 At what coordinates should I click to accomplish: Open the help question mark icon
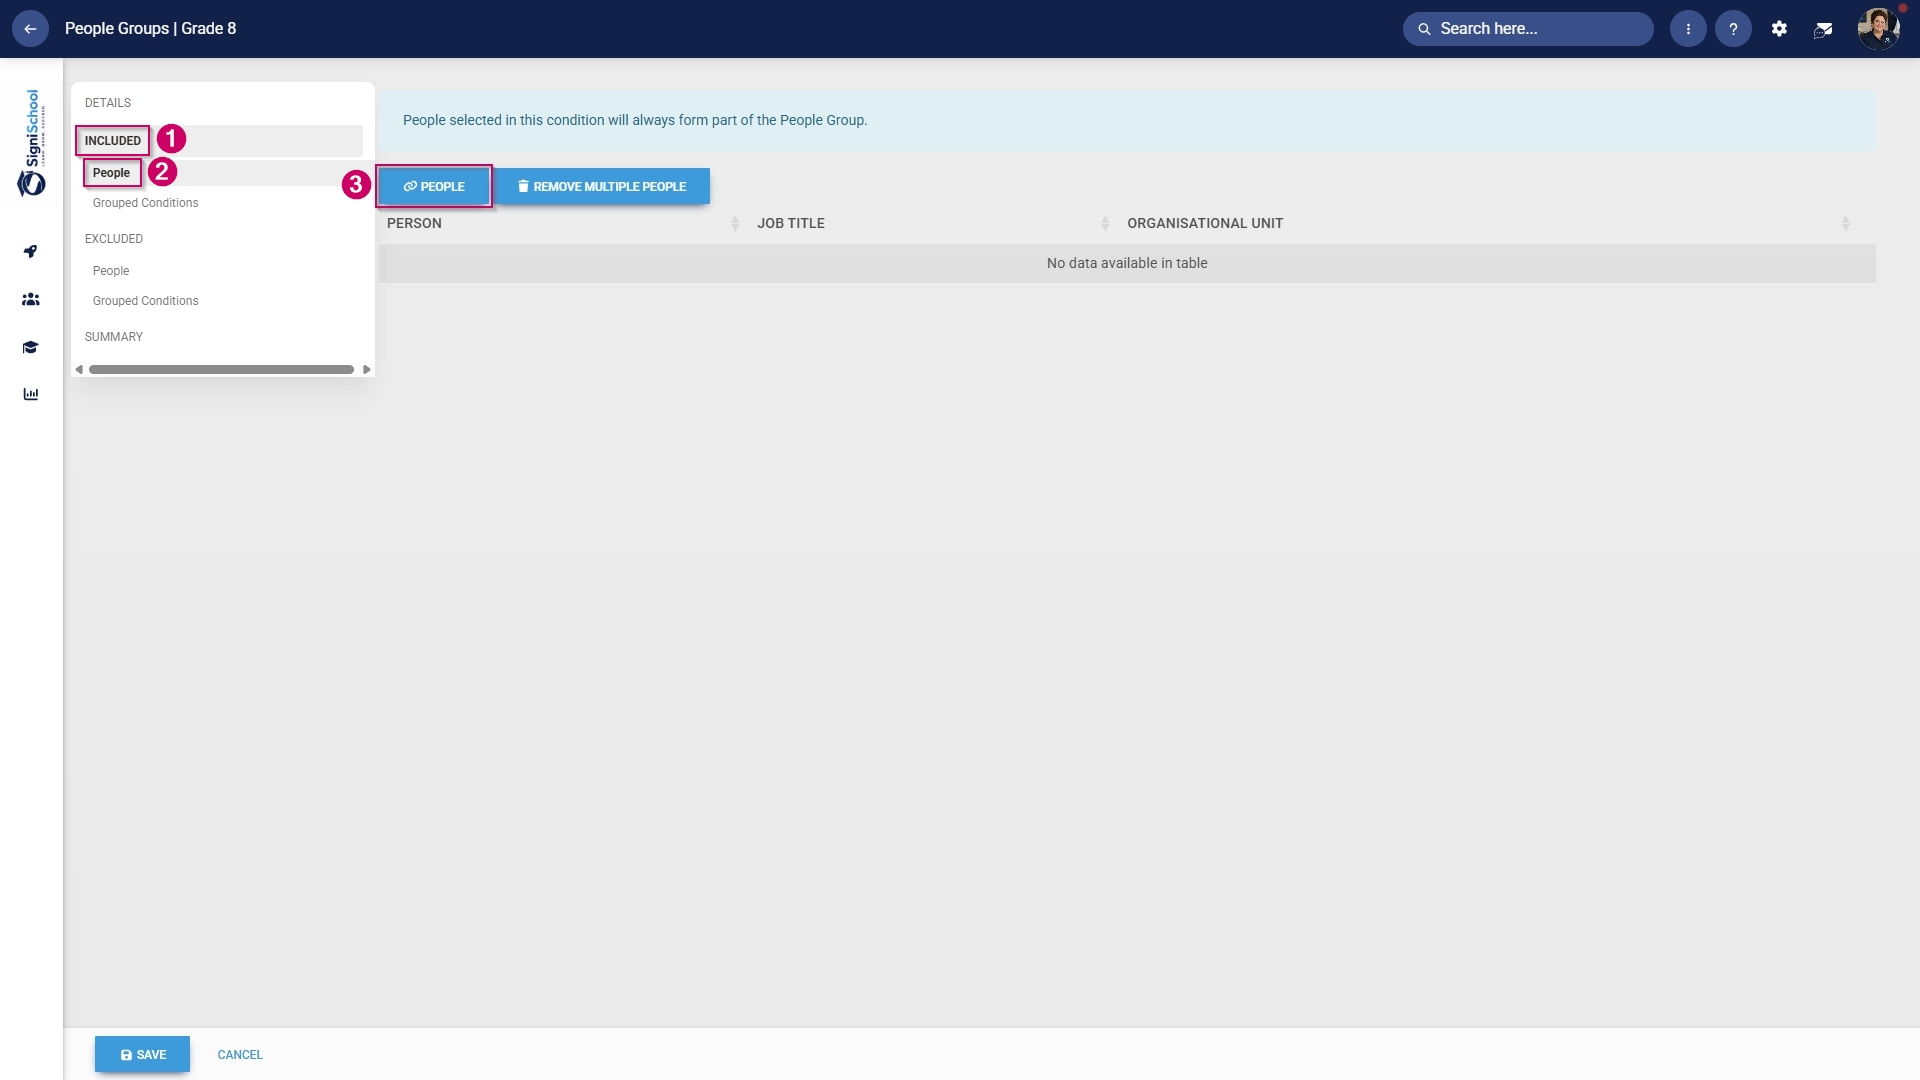[x=1733, y=29]
